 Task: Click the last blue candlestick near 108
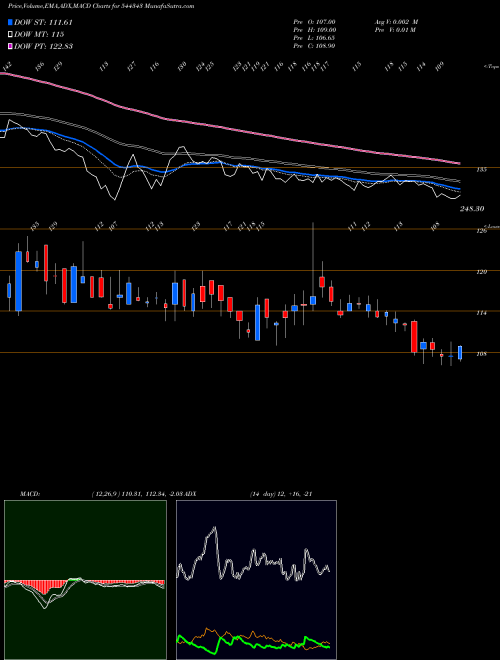pyautogui.click(x=460, y=353)
